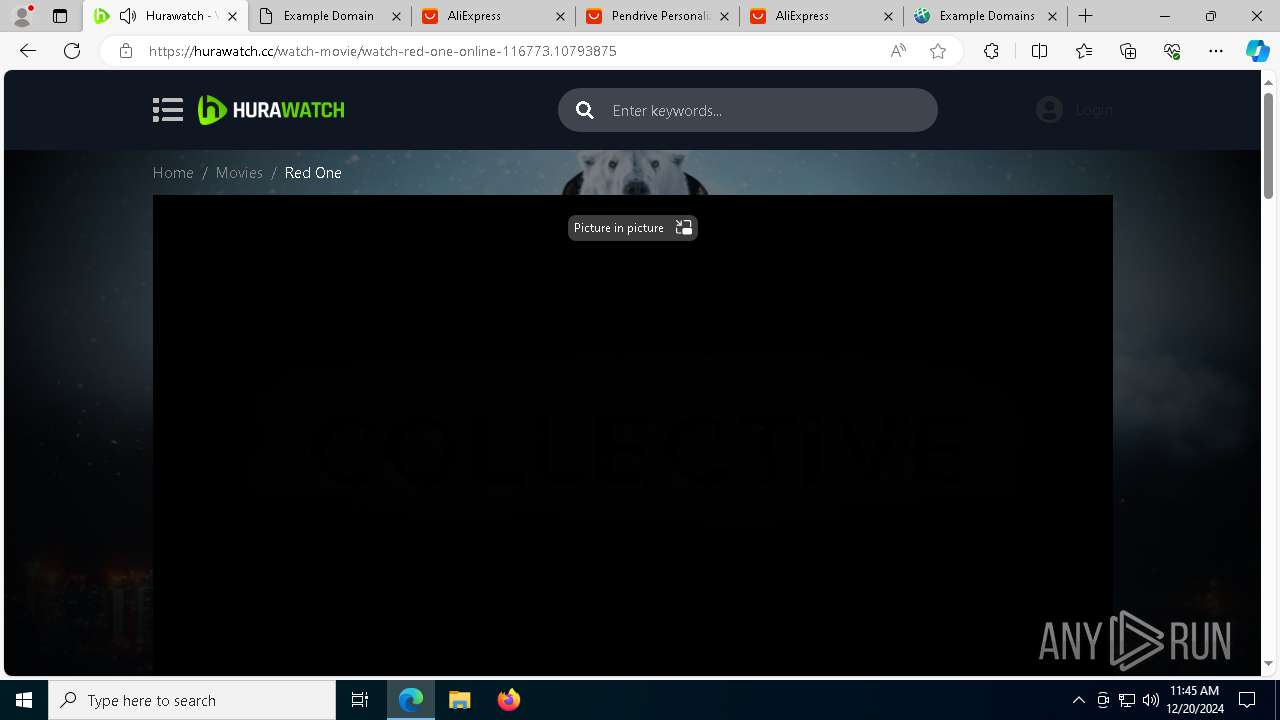Open the Read aloud icon
This screenshot has width=1280, height=720.
[x=898, y=51]
